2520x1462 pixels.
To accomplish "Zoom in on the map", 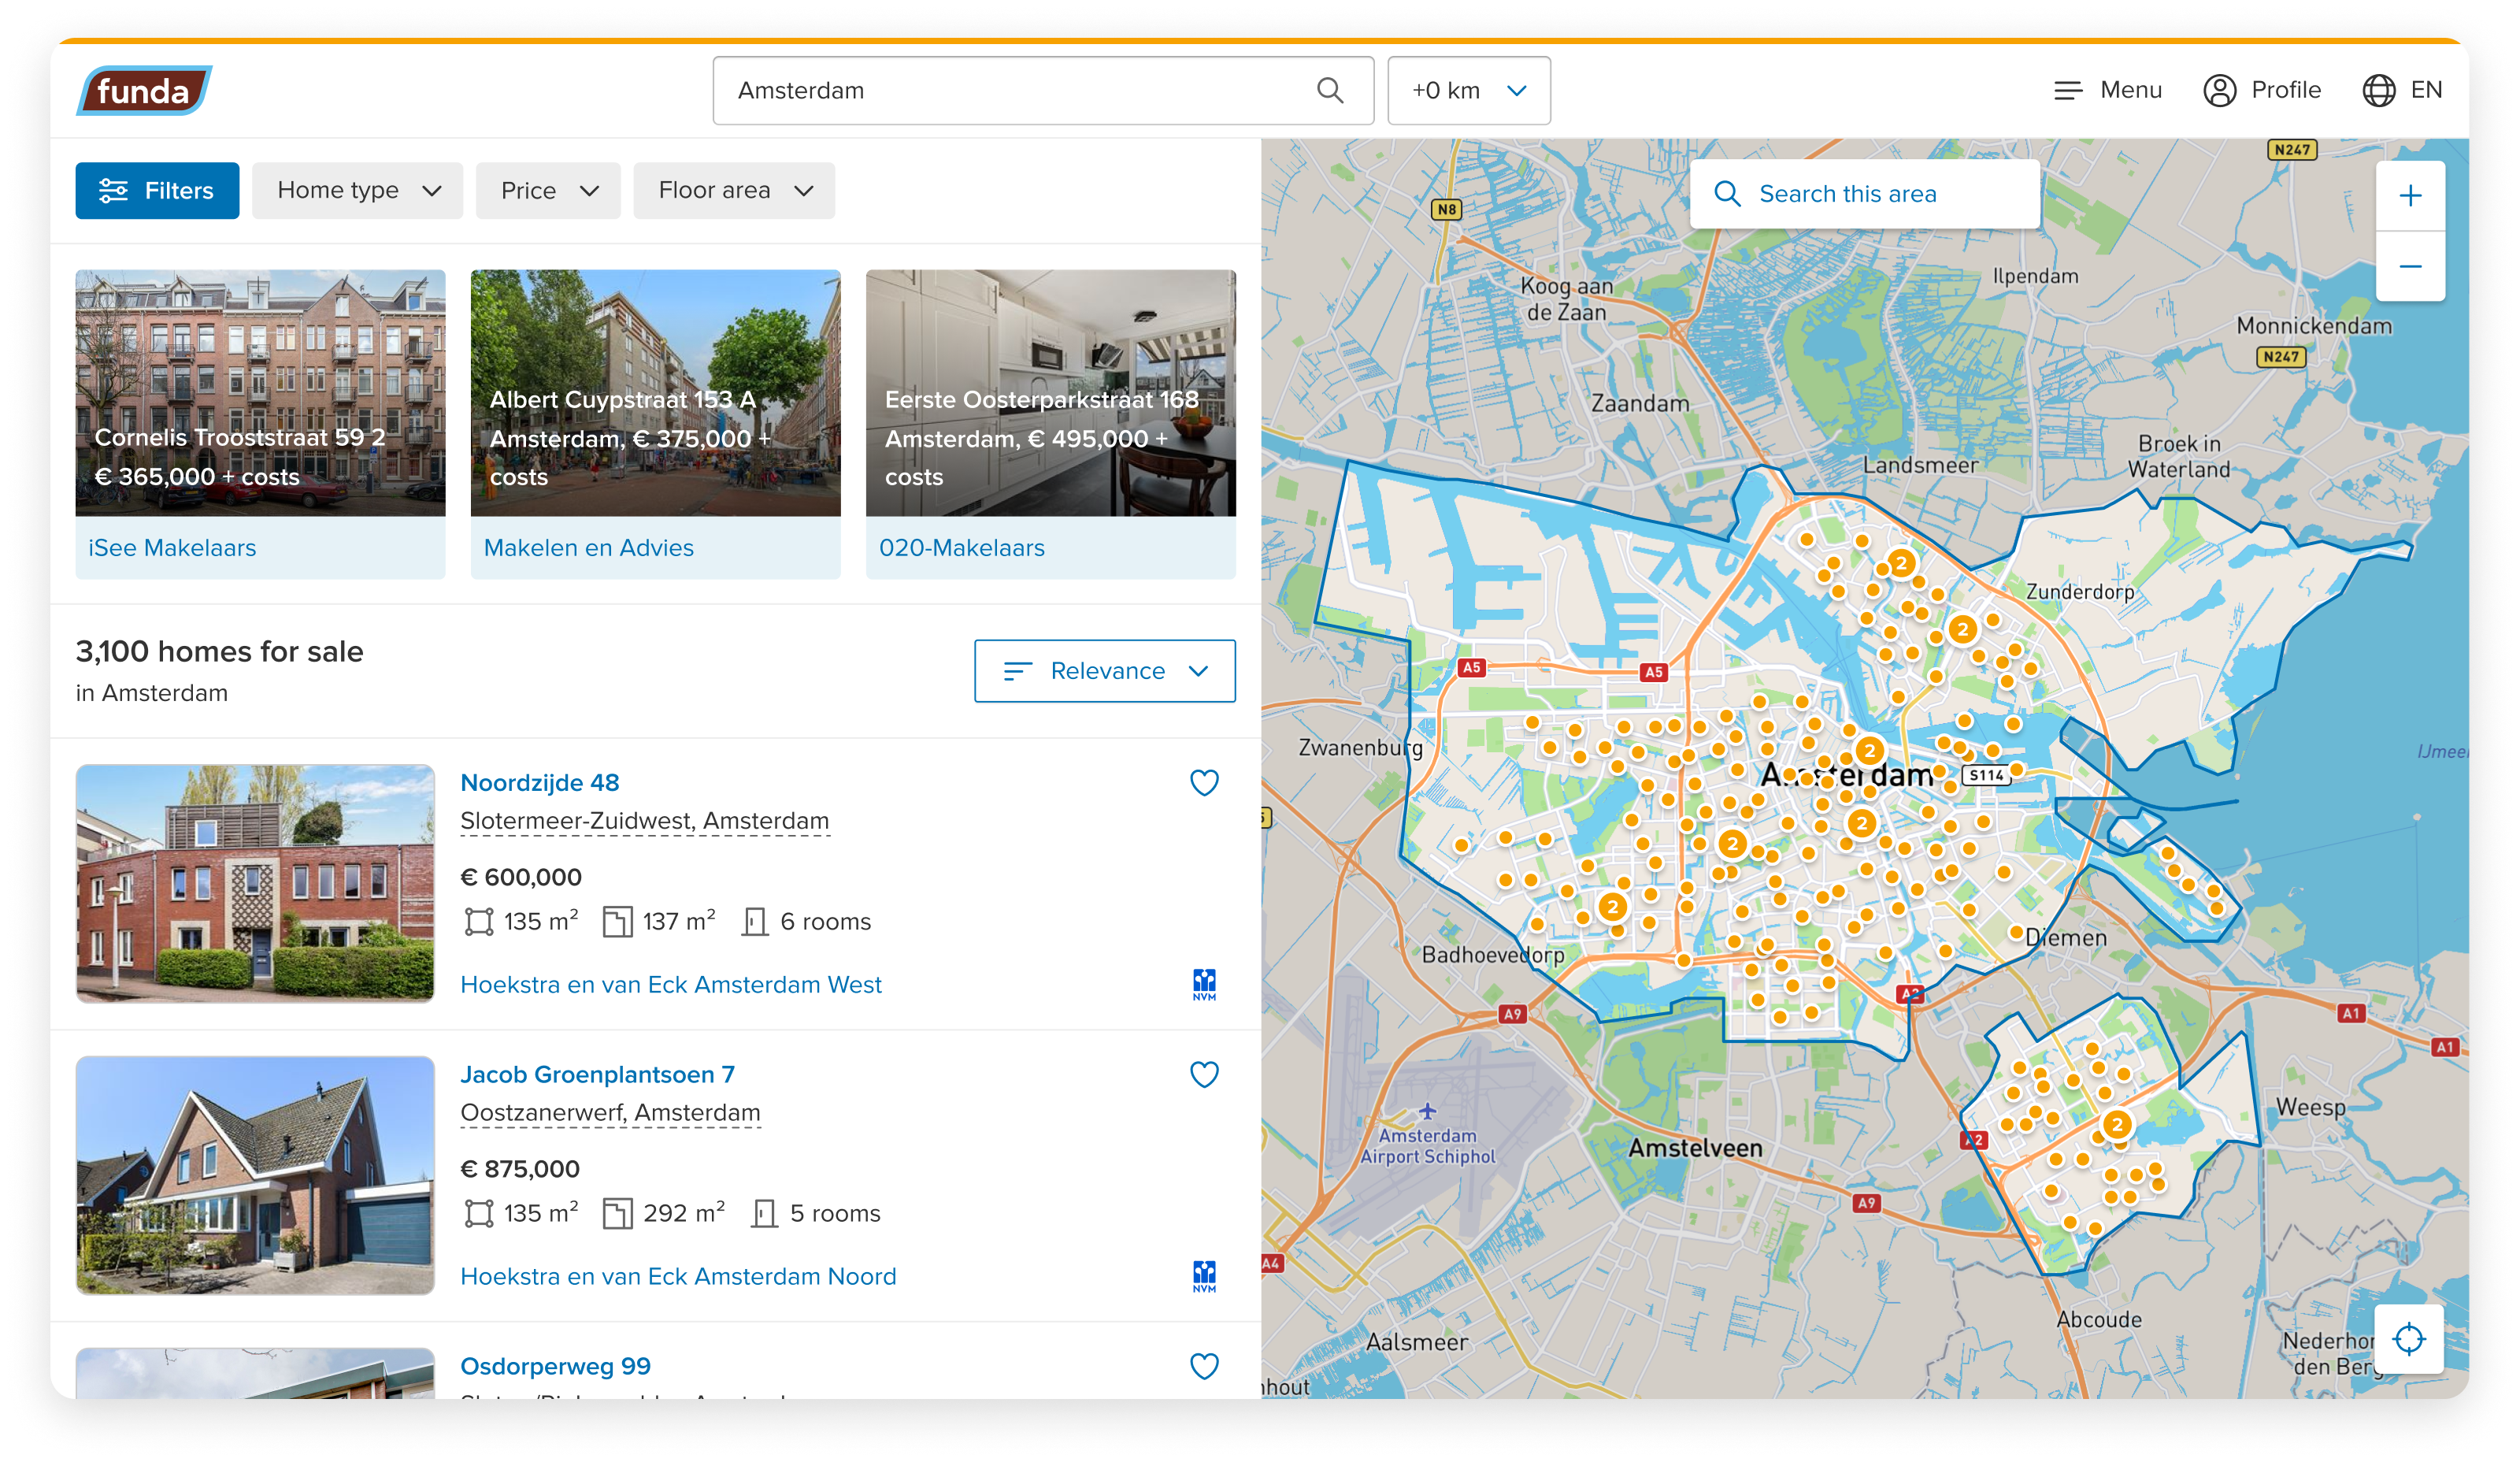I will click(2410, 195).
